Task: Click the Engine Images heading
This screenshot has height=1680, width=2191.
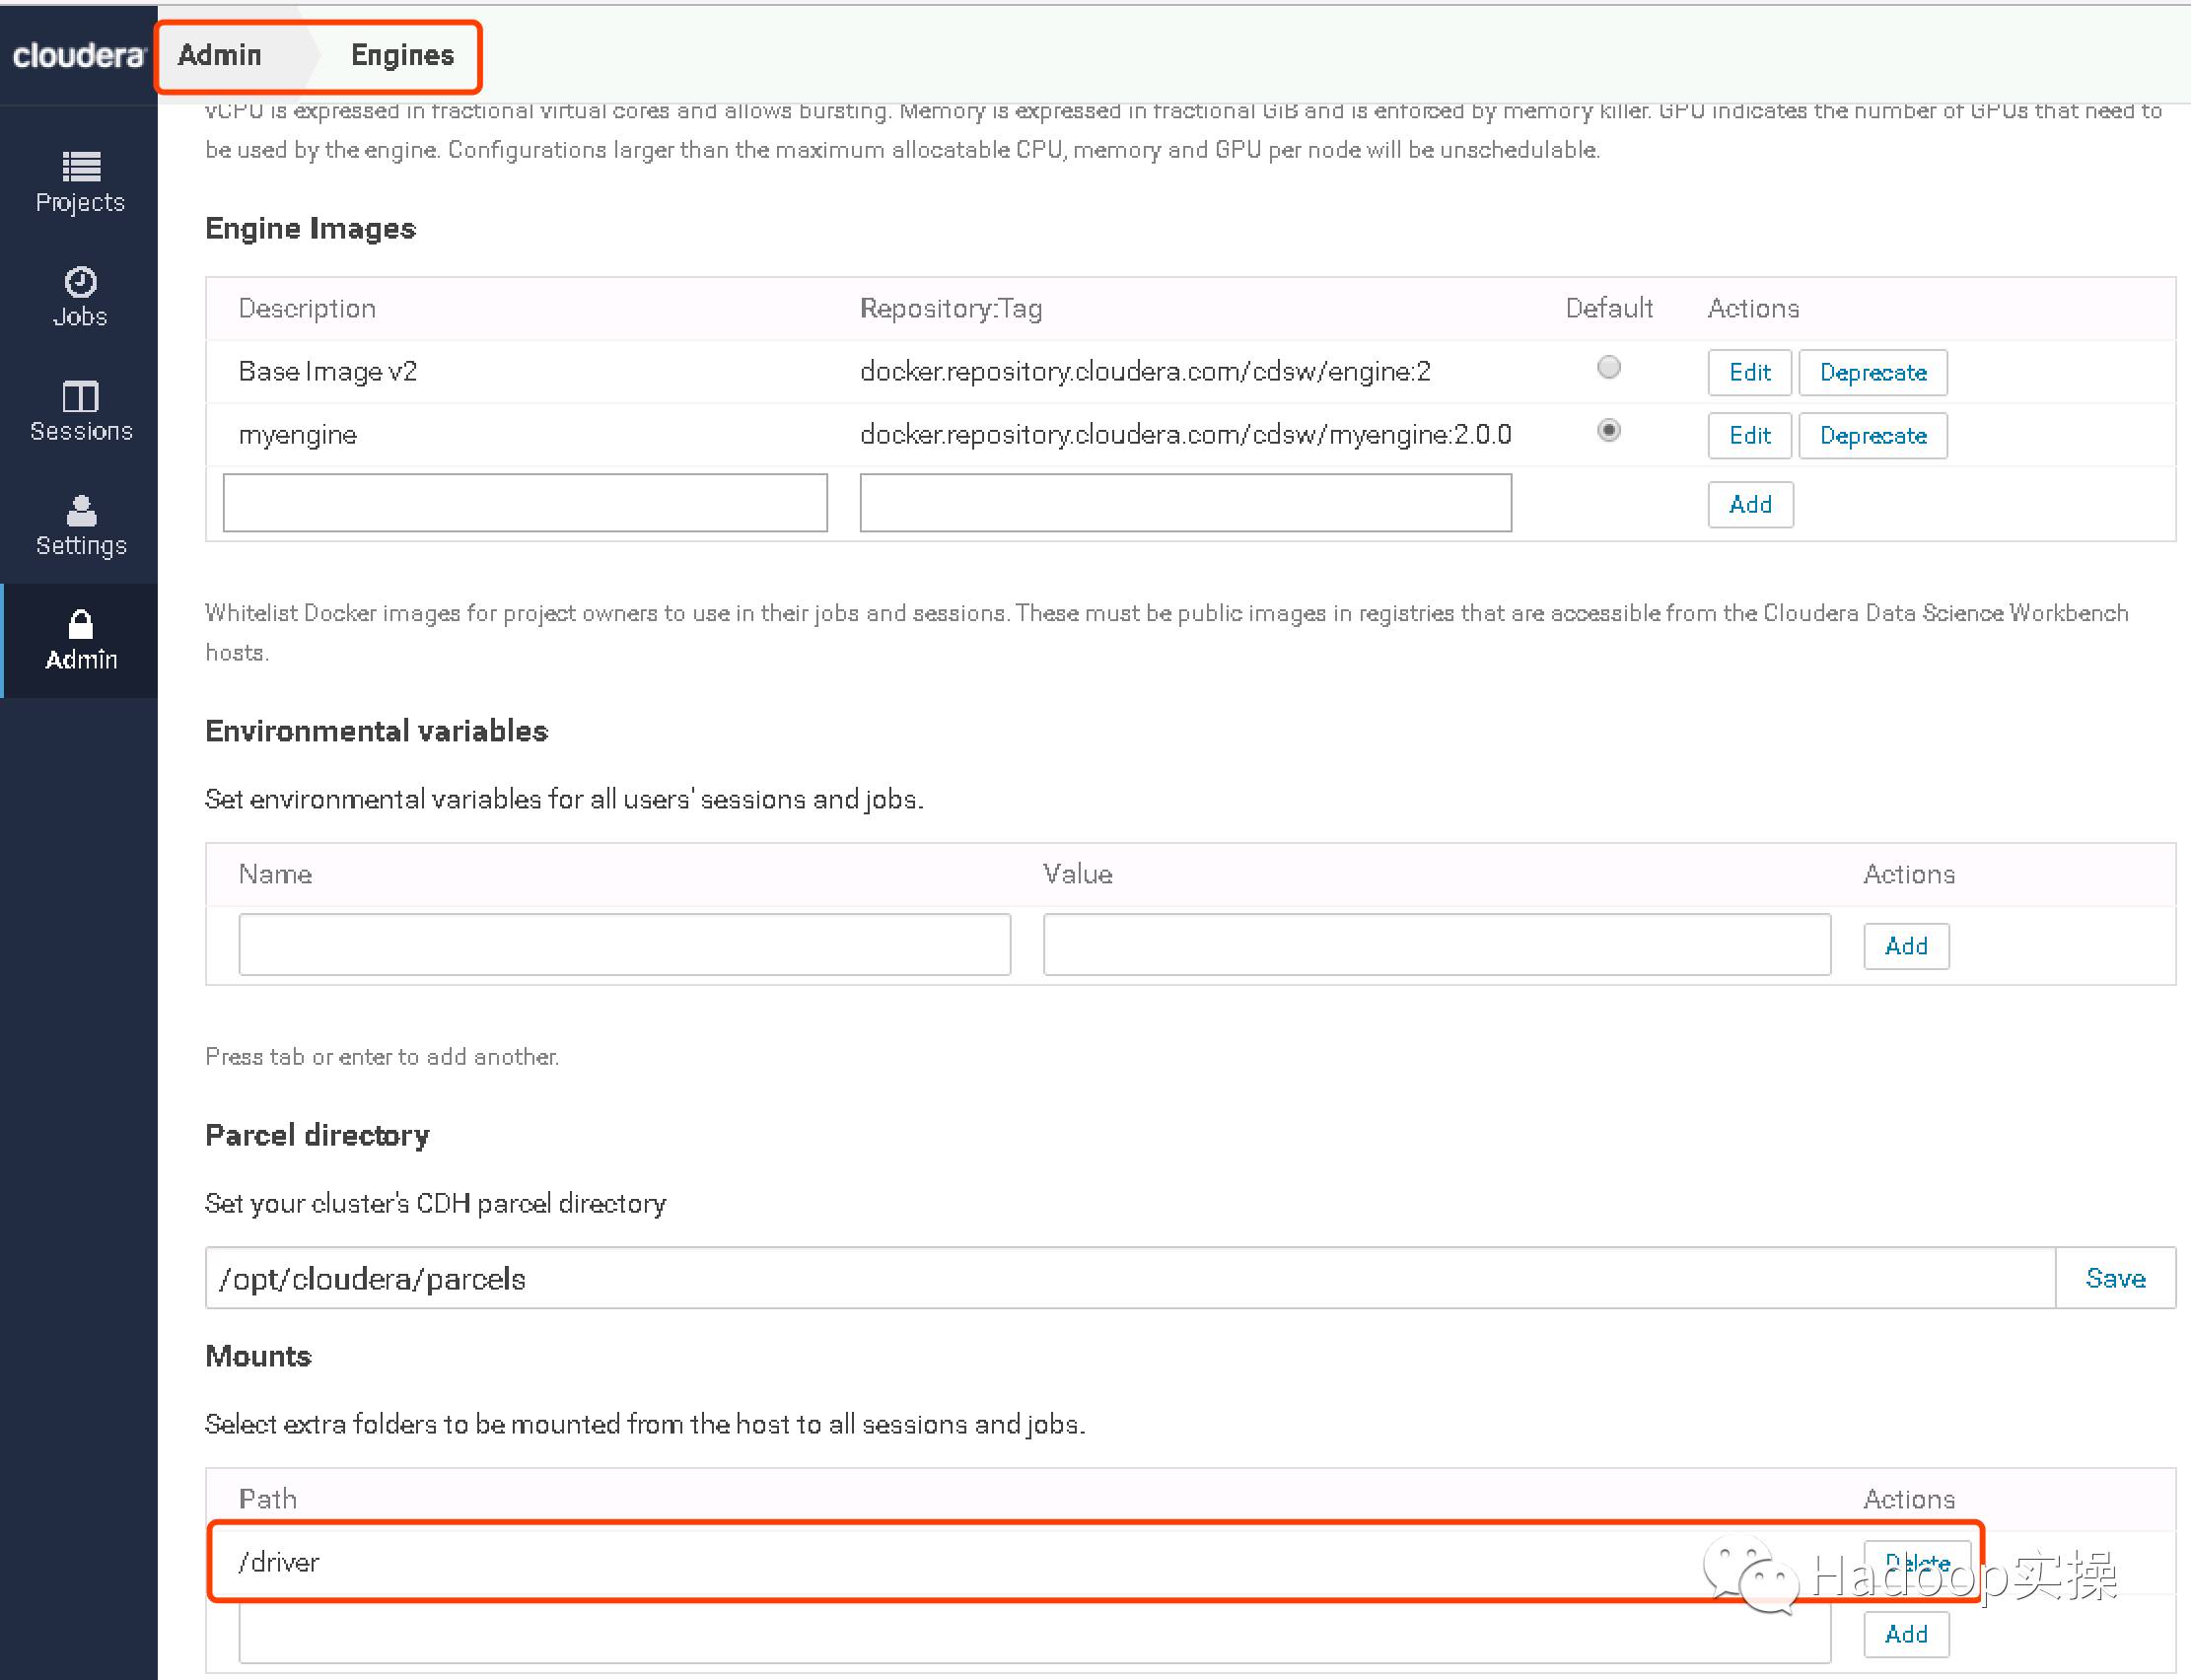Action: pos(310,229)
